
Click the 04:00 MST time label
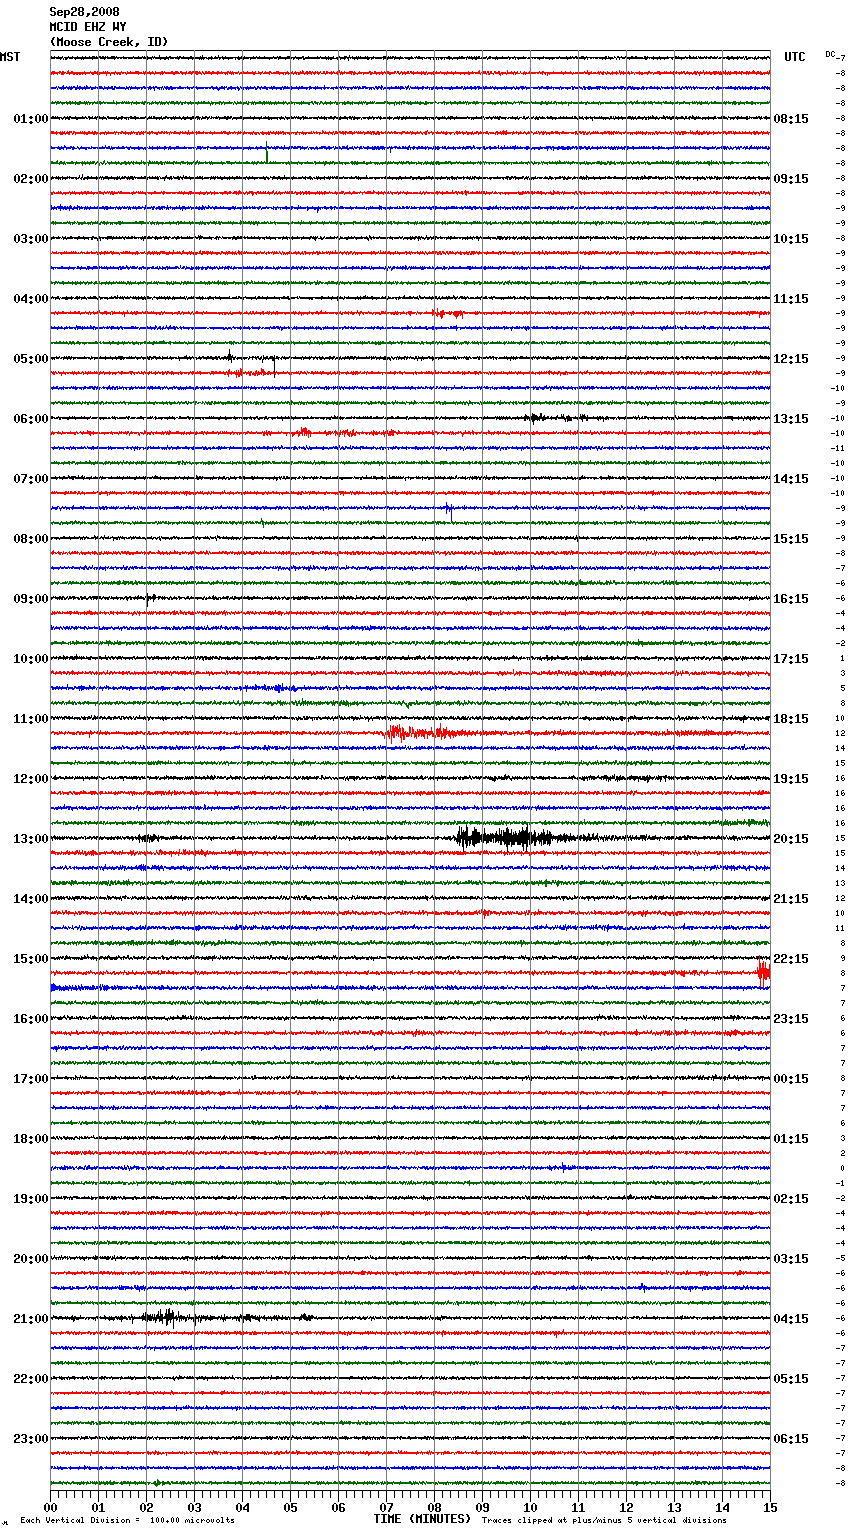tap(31, 299)
